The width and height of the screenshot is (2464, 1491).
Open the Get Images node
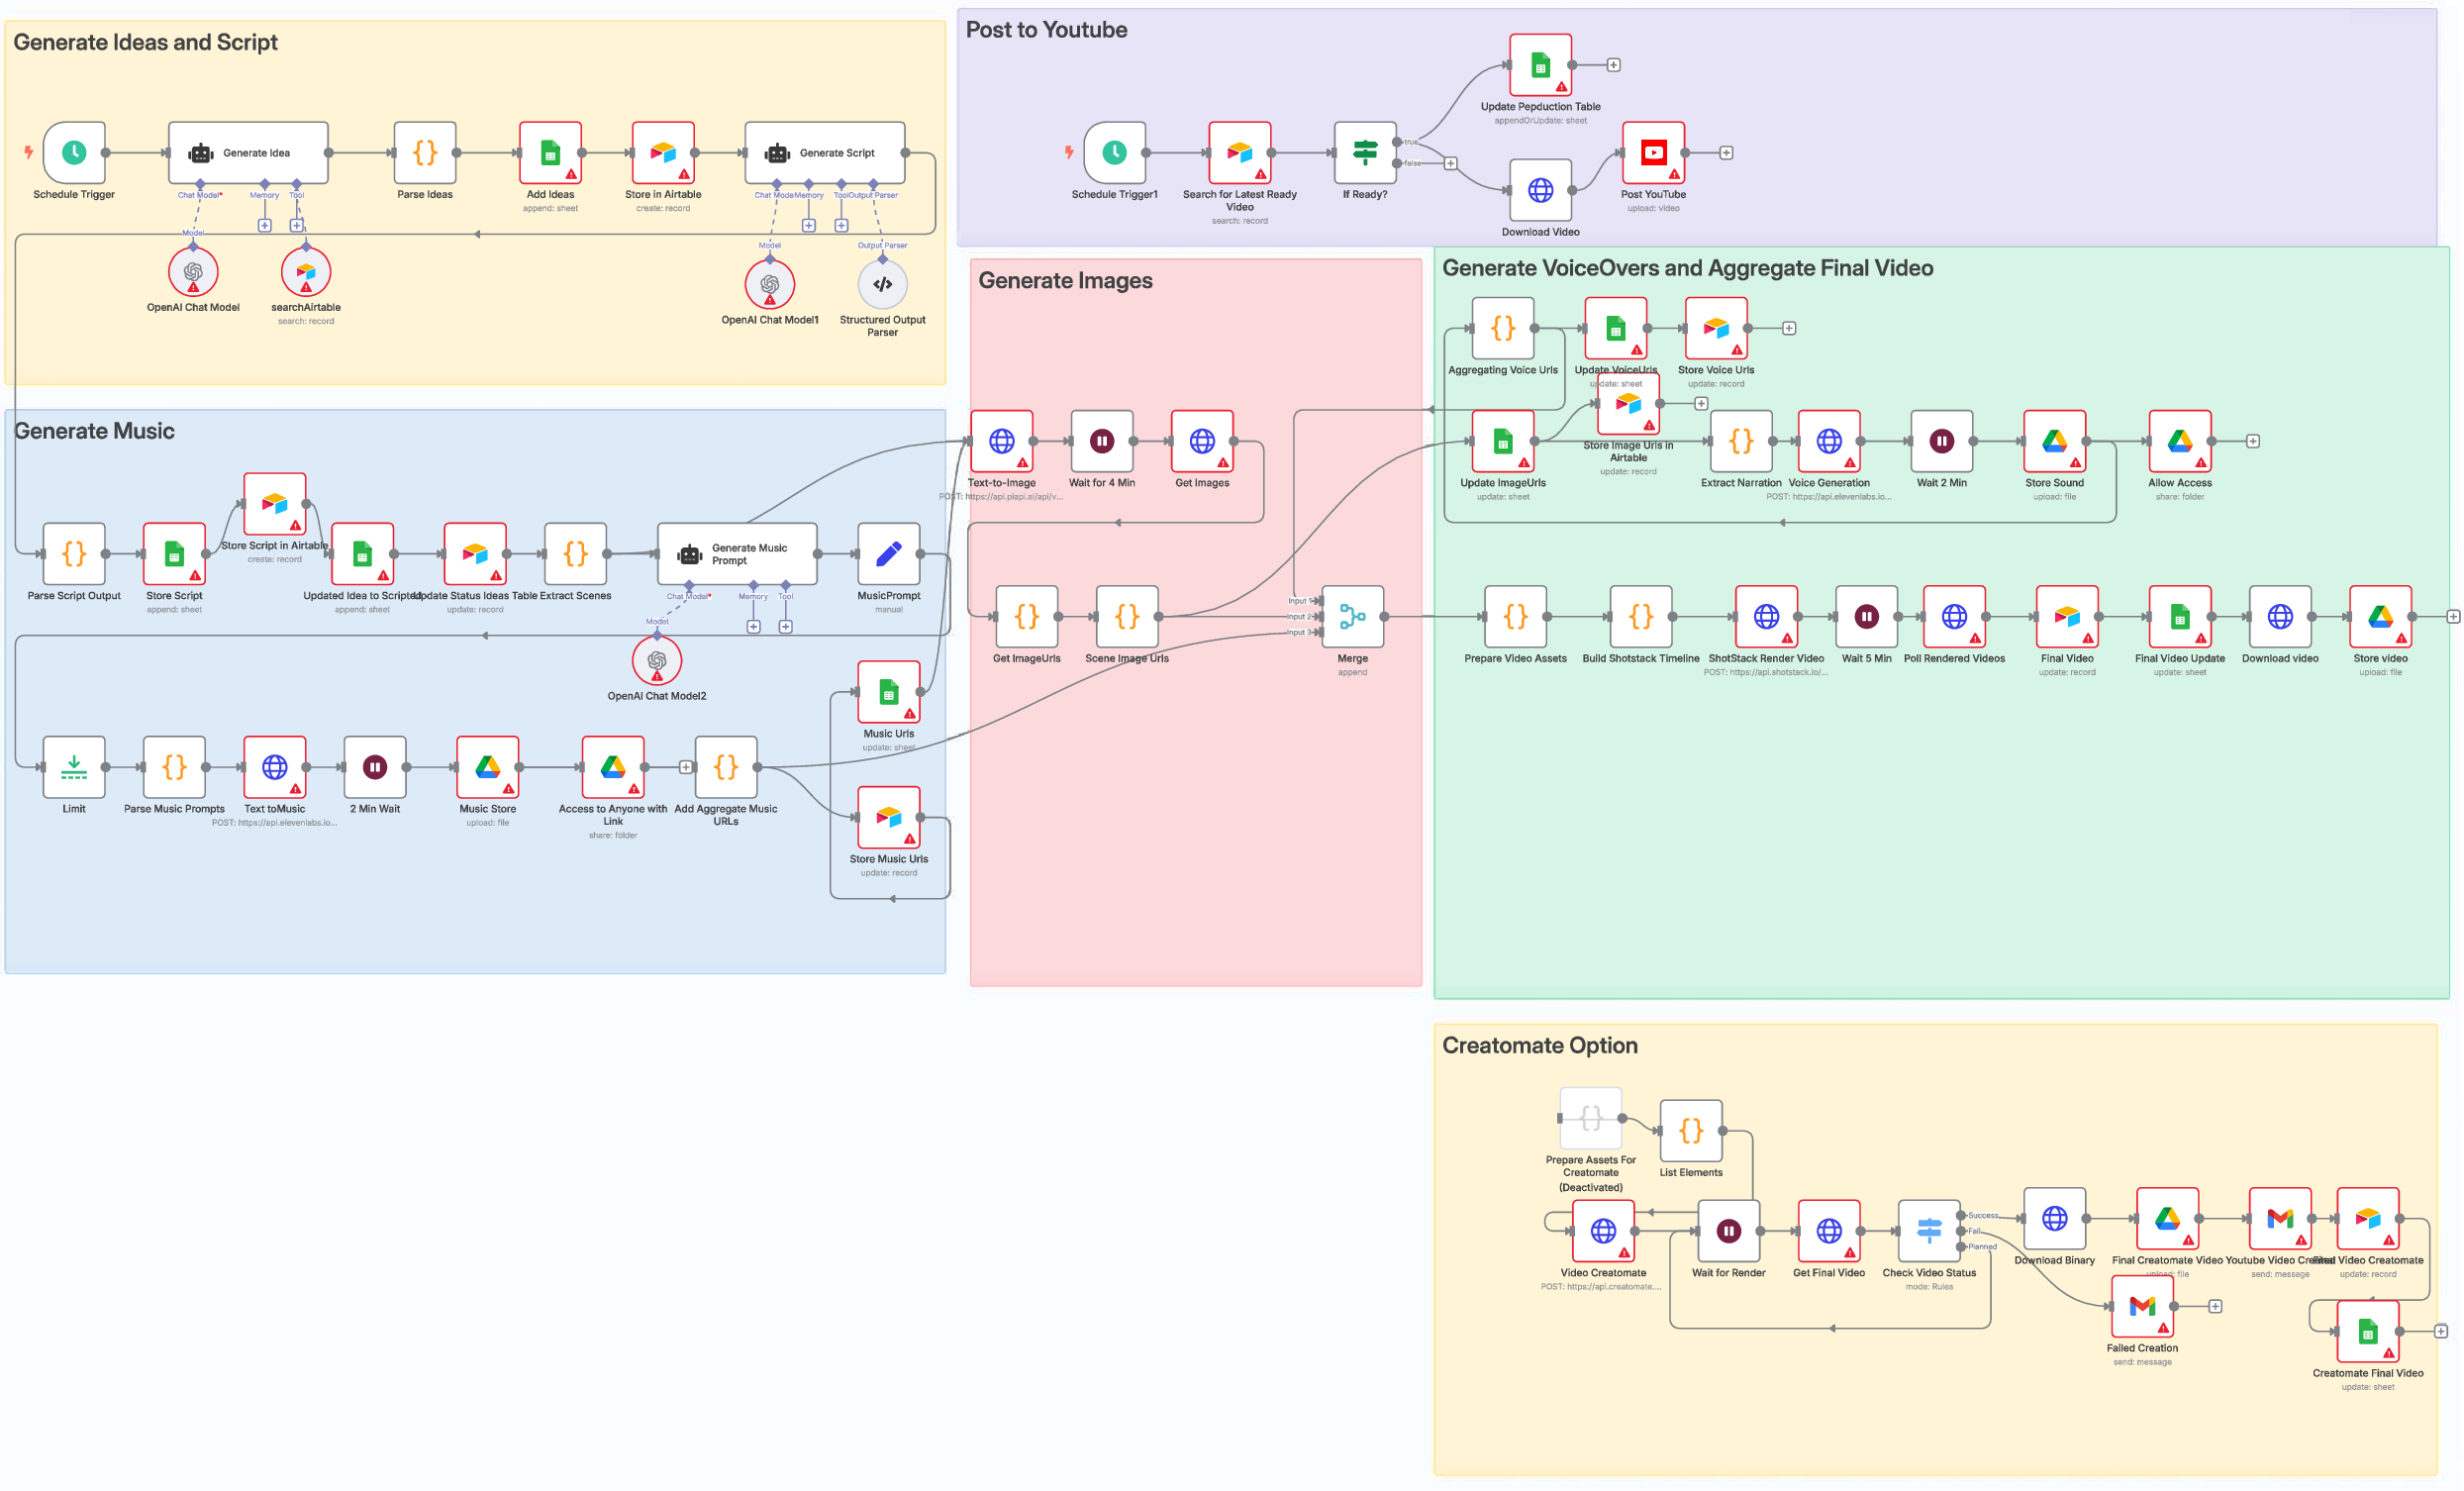click(1202, 441)
